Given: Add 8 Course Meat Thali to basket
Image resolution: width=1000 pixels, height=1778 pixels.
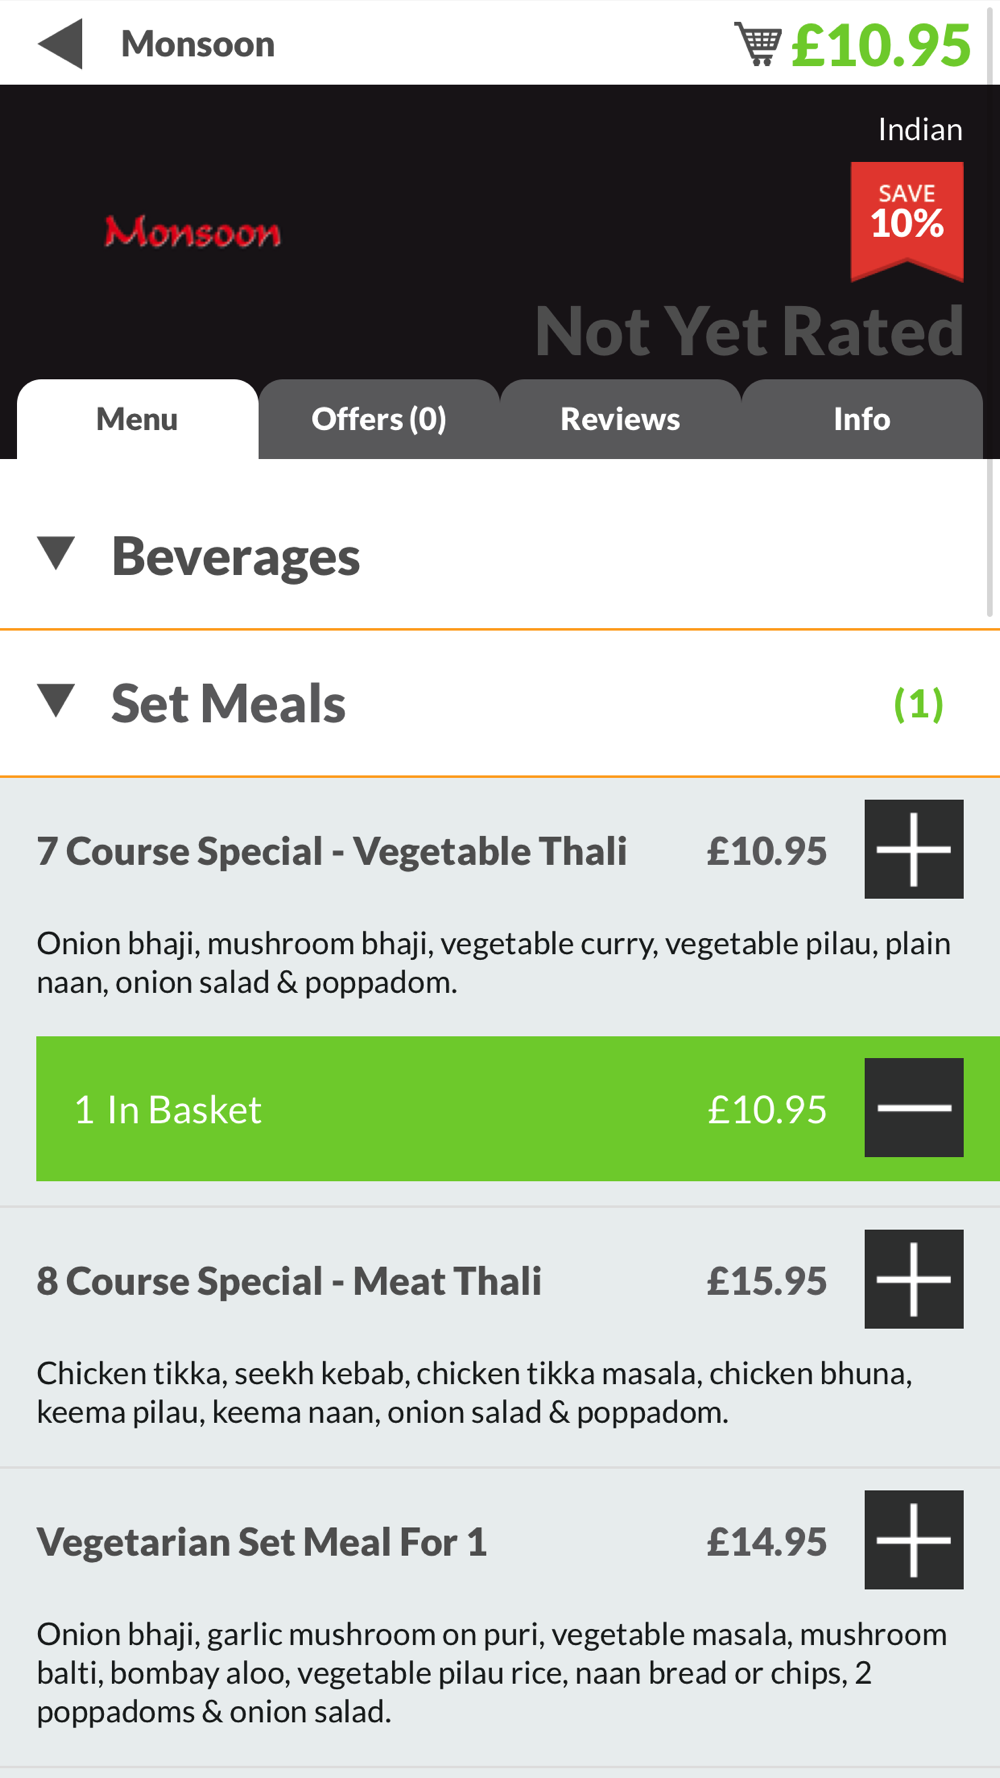Looking at the screenshot, I should (x=913, y=1279).
